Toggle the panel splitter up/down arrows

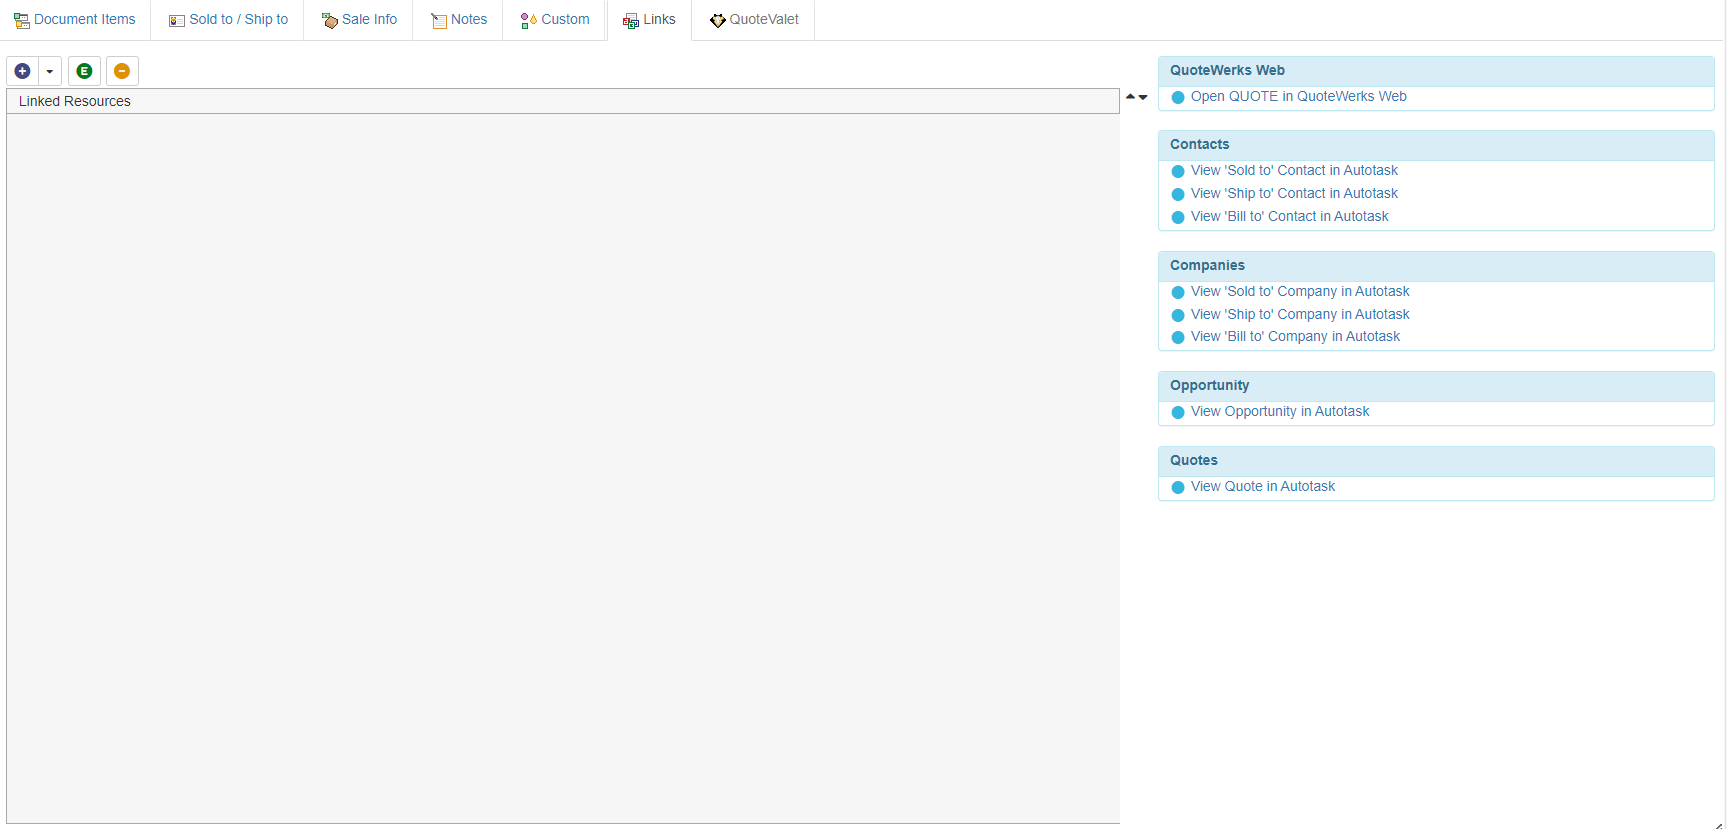coord(1136,97)
